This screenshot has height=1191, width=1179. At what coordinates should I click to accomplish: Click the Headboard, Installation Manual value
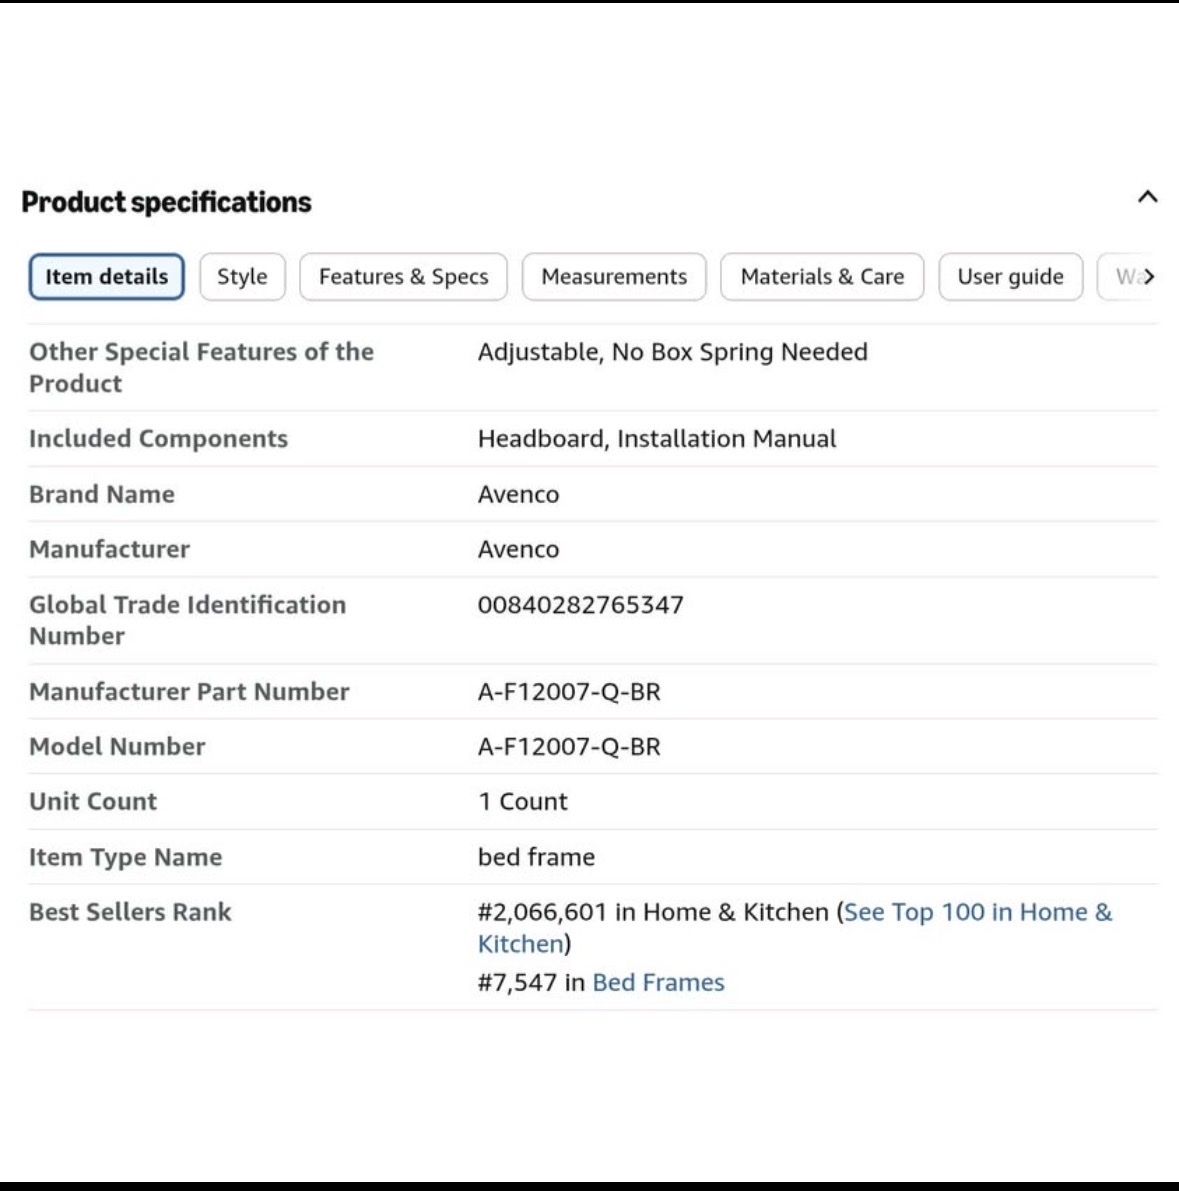coord(657,439)
